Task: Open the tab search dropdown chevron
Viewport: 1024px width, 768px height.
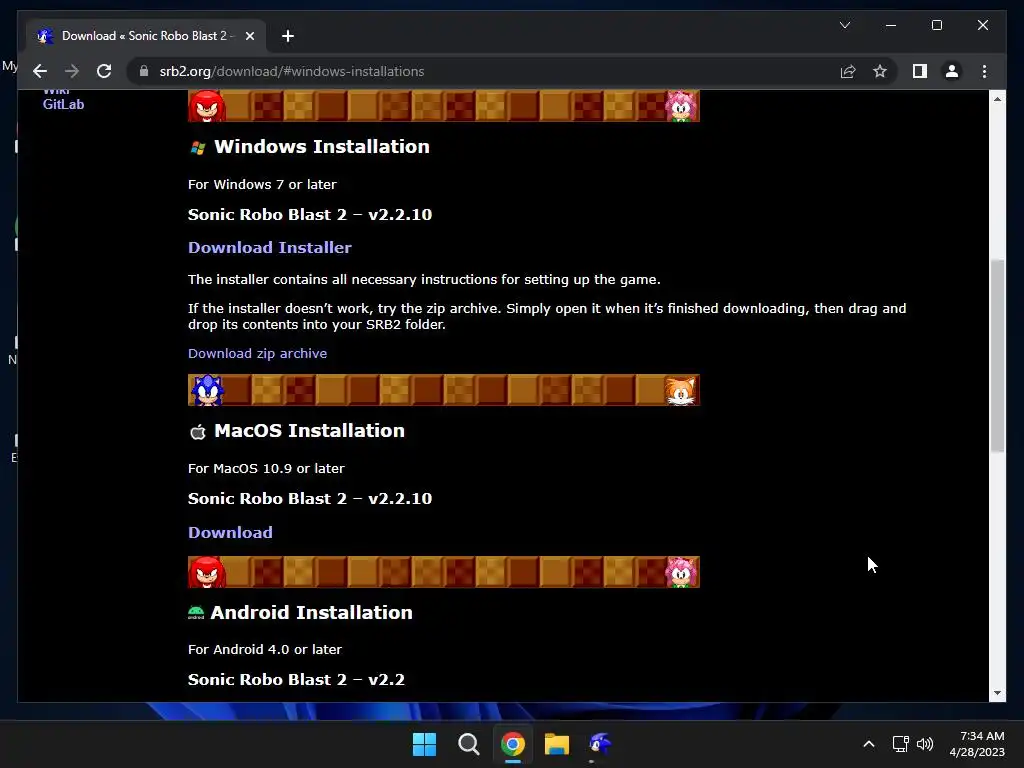Action: (844, 25)
